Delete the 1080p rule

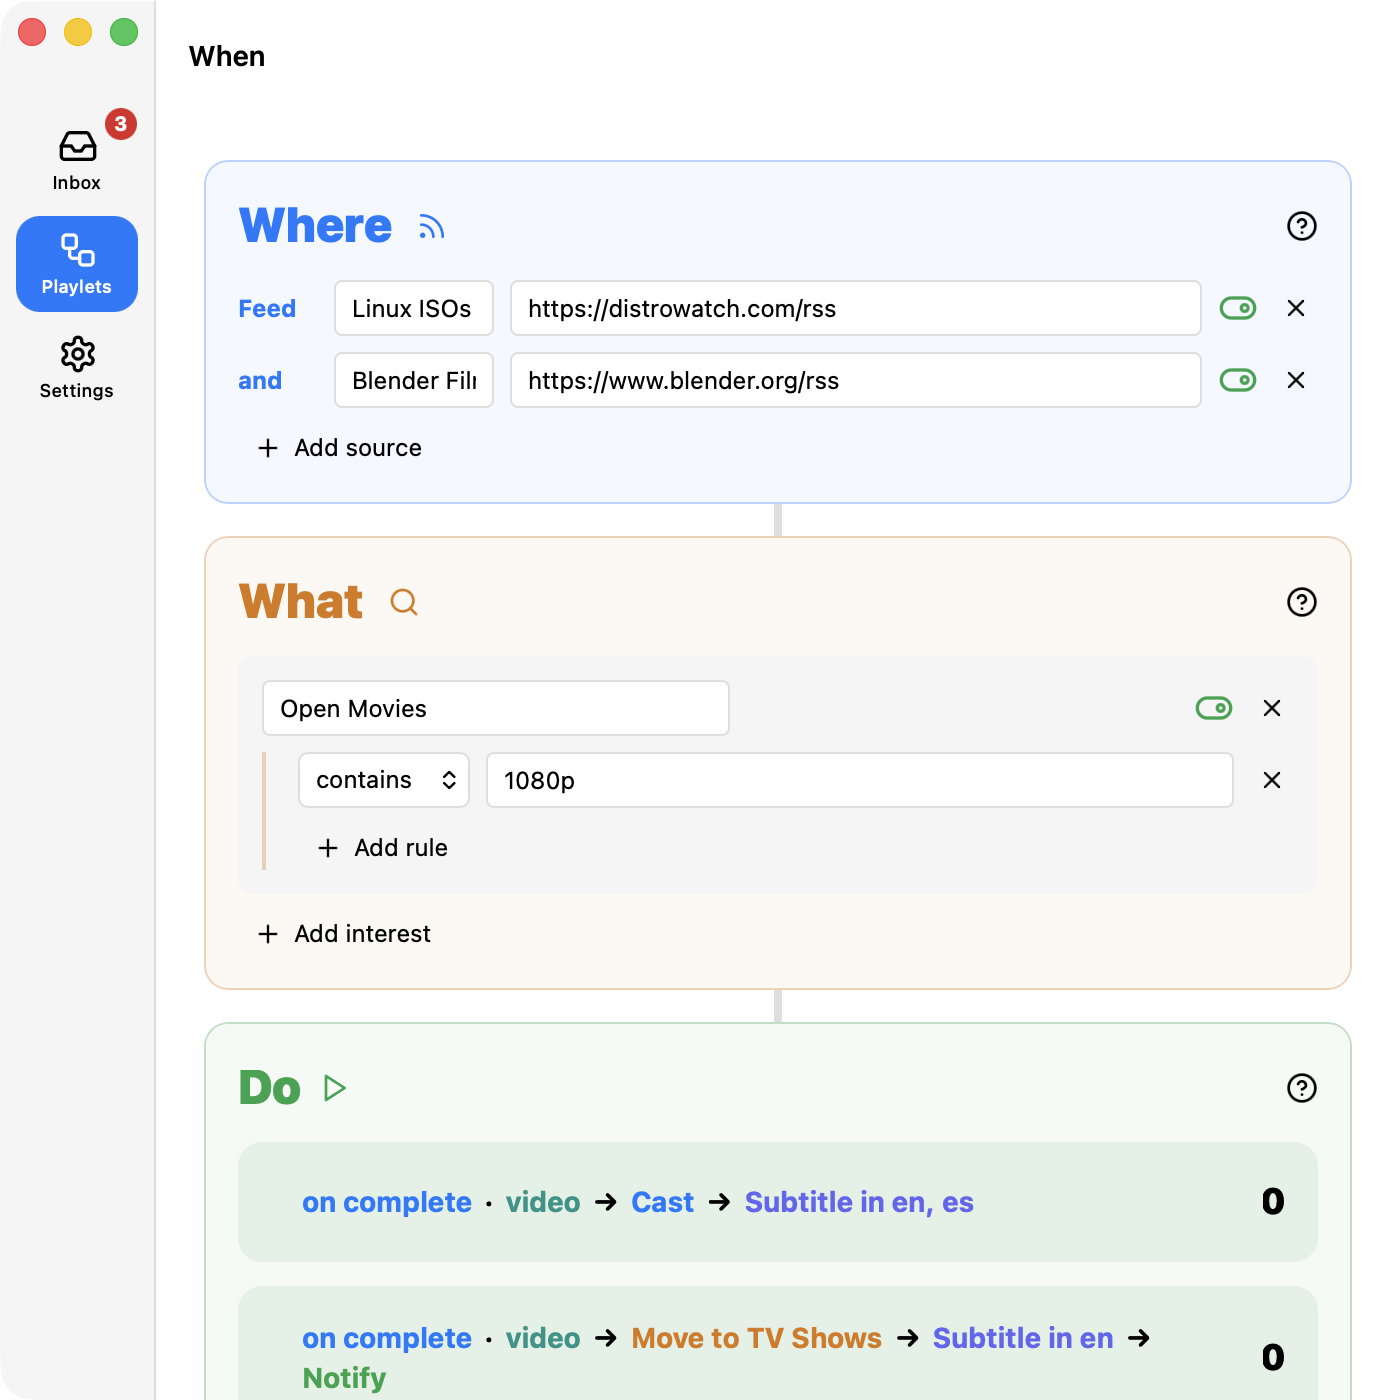(1271, 780)
